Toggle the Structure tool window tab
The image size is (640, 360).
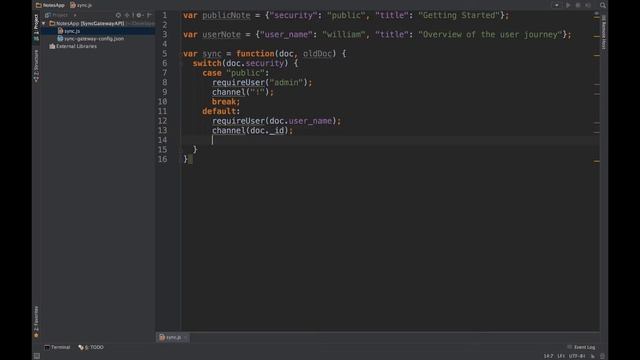[x=36, y=65]
